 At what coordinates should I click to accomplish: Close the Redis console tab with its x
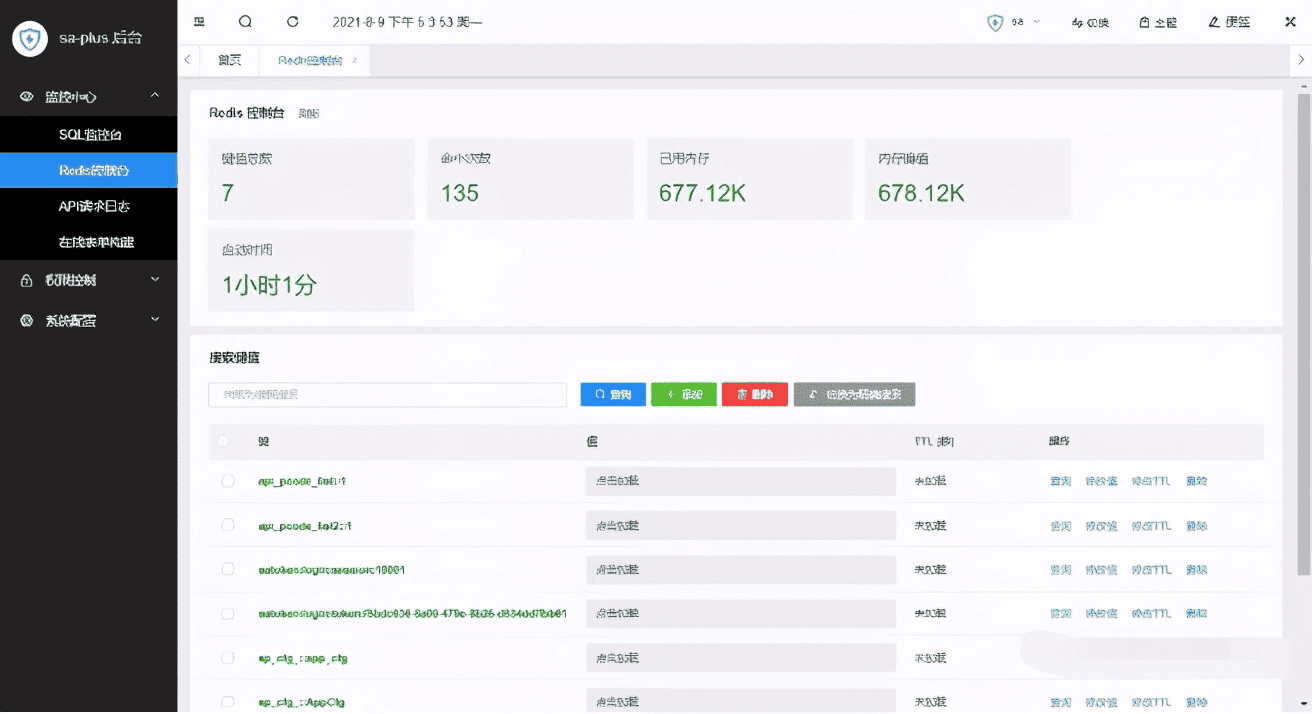(x=355, y=61)
